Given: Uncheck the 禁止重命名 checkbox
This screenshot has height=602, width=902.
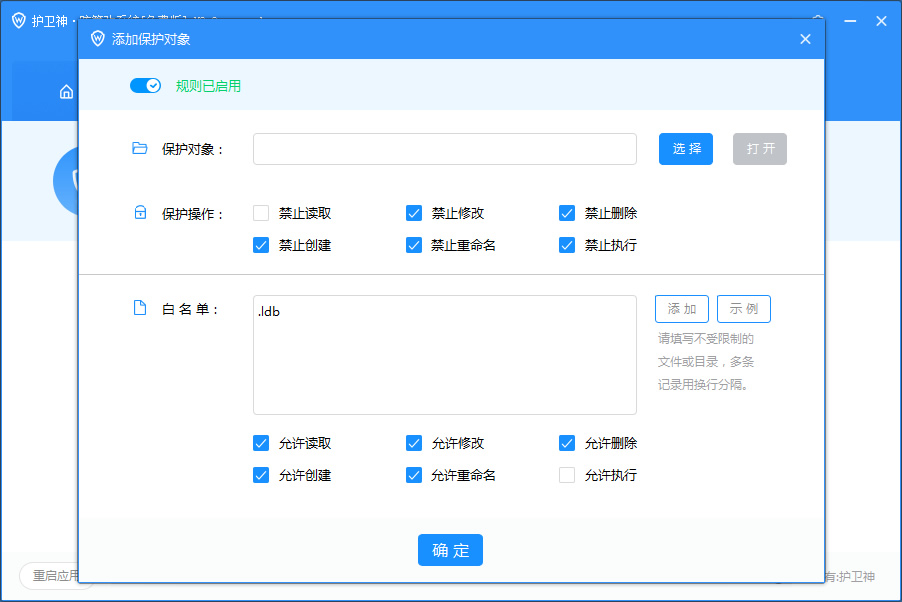Looking at the screenshot, I should [x=414, y=244].
